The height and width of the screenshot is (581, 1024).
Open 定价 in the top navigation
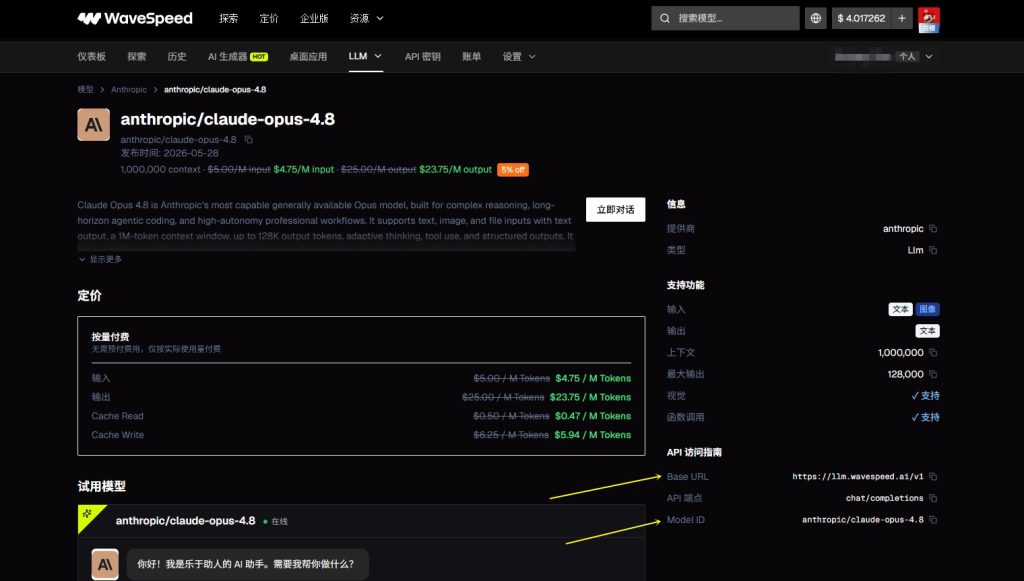coord(269,18)
